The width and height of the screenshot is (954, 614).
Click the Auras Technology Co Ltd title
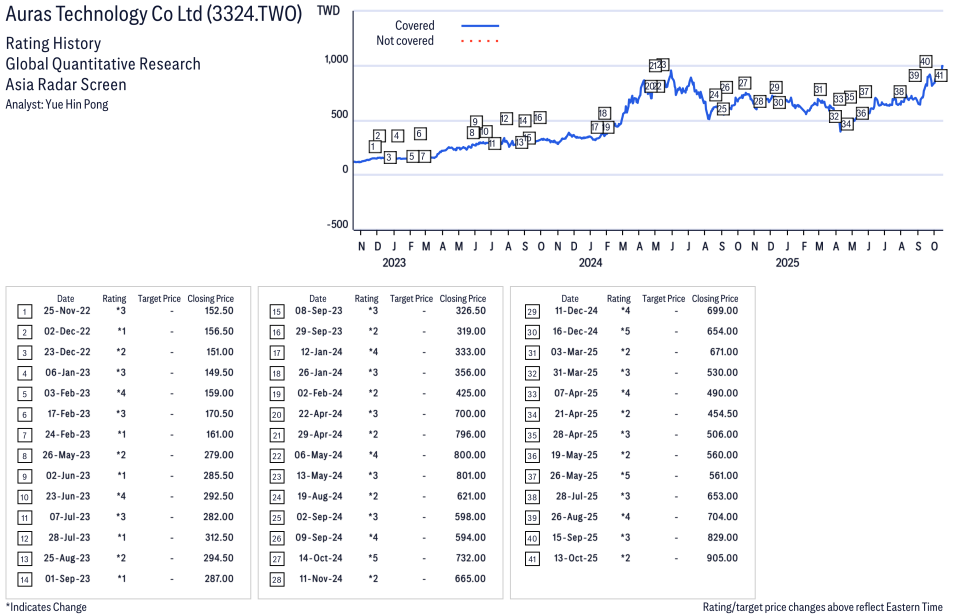(154, 17)
